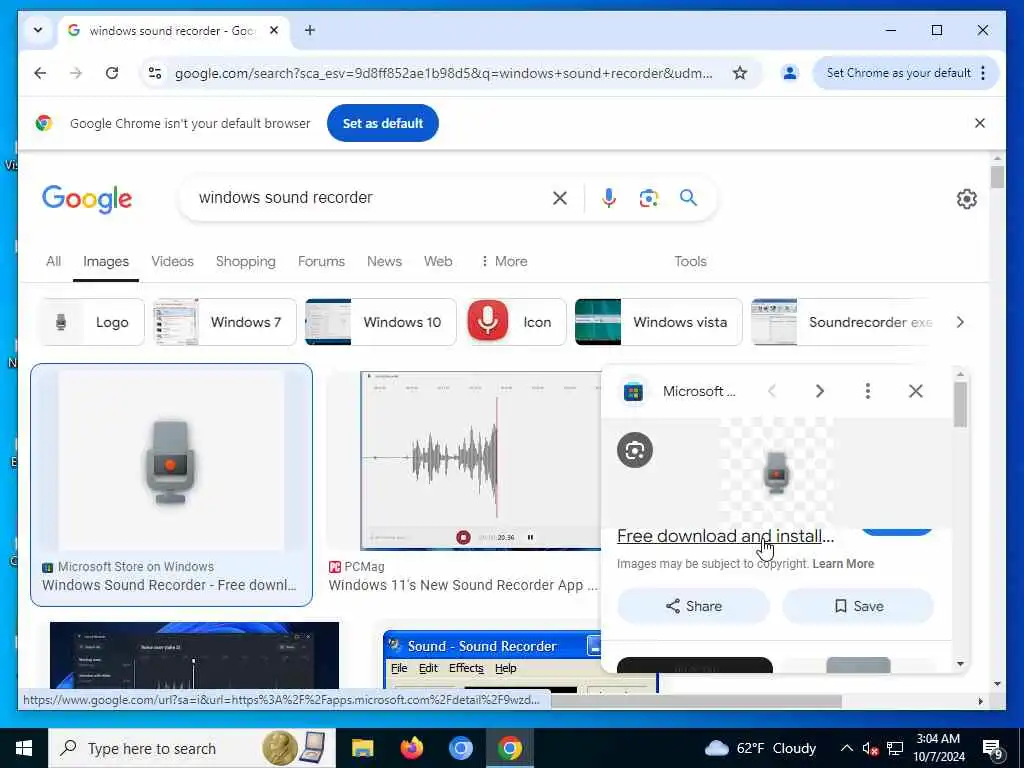Open the Chrome profile avatar menu
The image size is (1024, 768).
pos(790,73)
